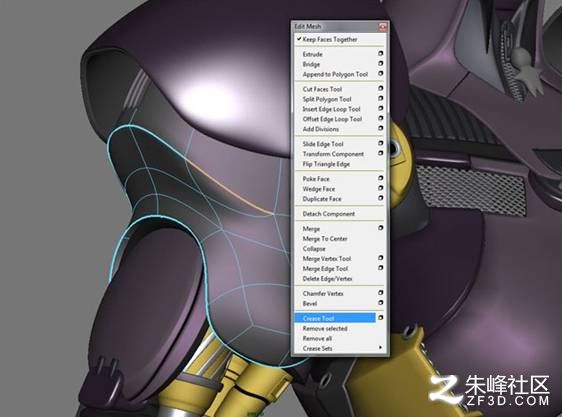
Task: Select Chamfer Vertex command
Action: [323, 294]
